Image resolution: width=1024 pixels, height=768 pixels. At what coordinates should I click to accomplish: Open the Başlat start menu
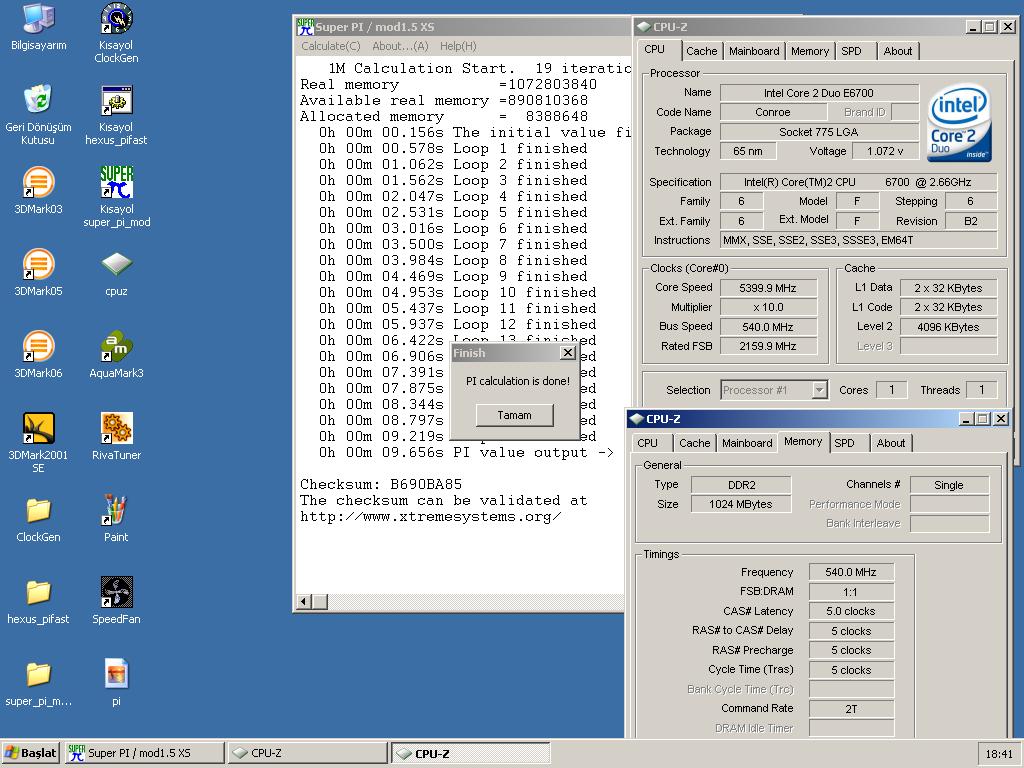coord(31,753)
